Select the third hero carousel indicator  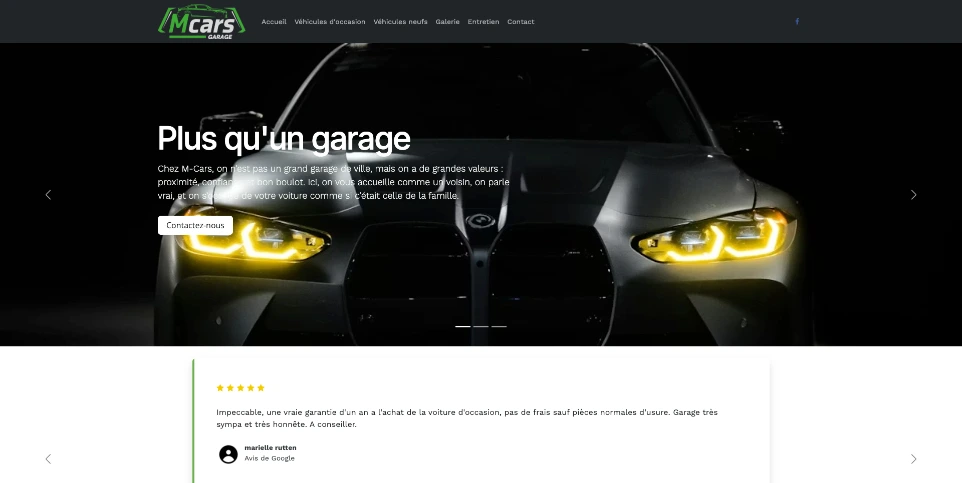tap(499, 327)
